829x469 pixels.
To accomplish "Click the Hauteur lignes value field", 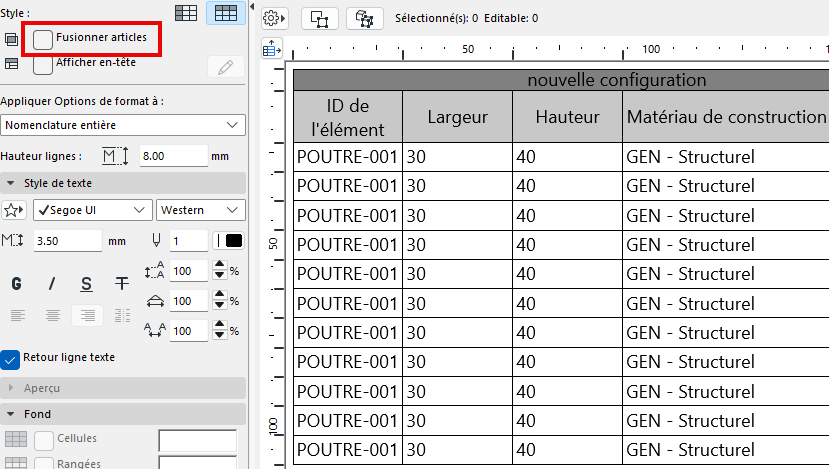I will tap(172, 156).
